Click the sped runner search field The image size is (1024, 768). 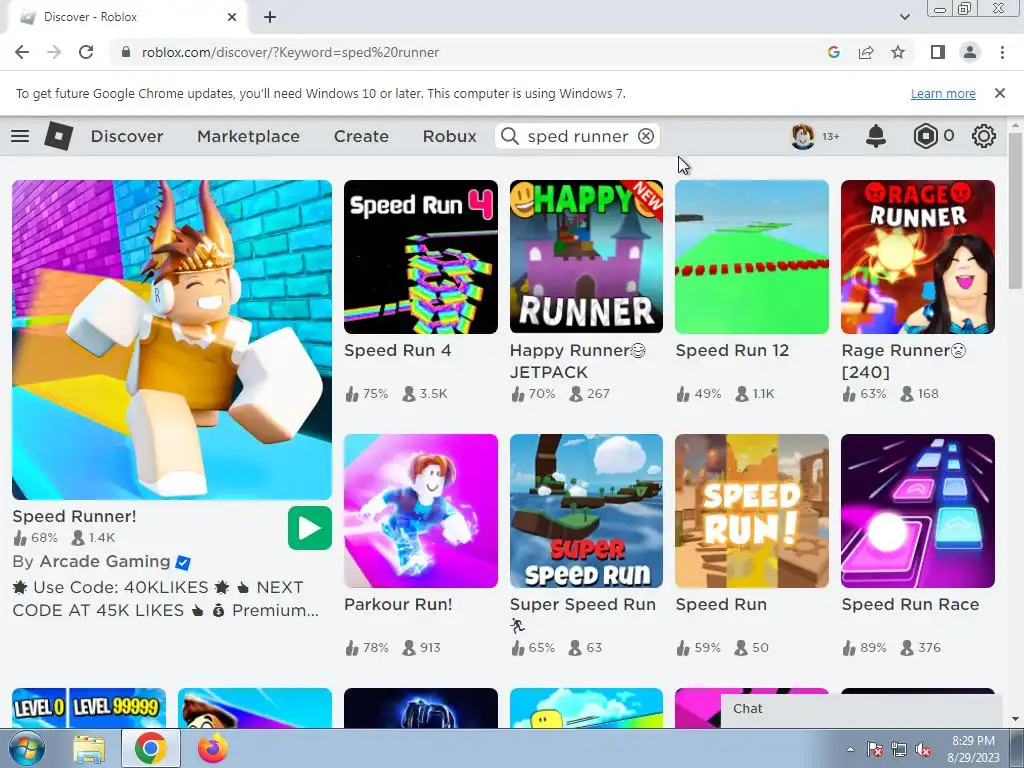(x=578, y=136)
